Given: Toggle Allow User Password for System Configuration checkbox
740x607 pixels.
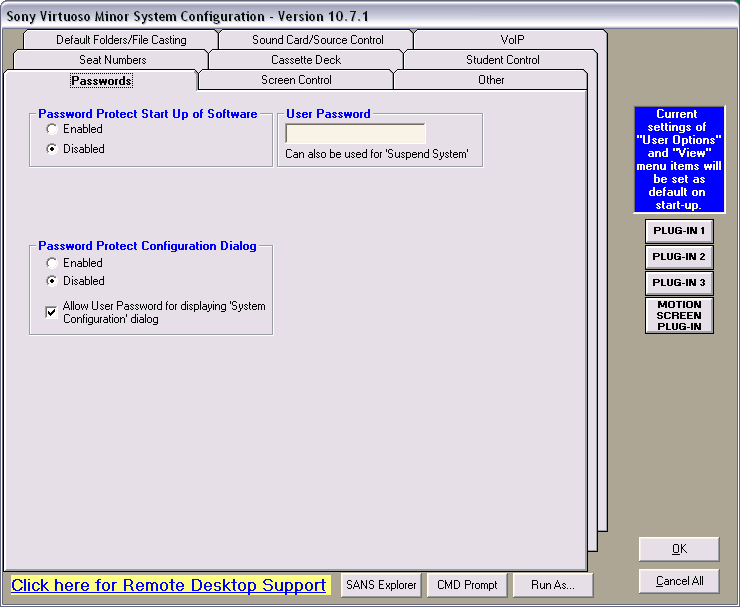Looking at the screenshot, I should [x=51, y=312].
